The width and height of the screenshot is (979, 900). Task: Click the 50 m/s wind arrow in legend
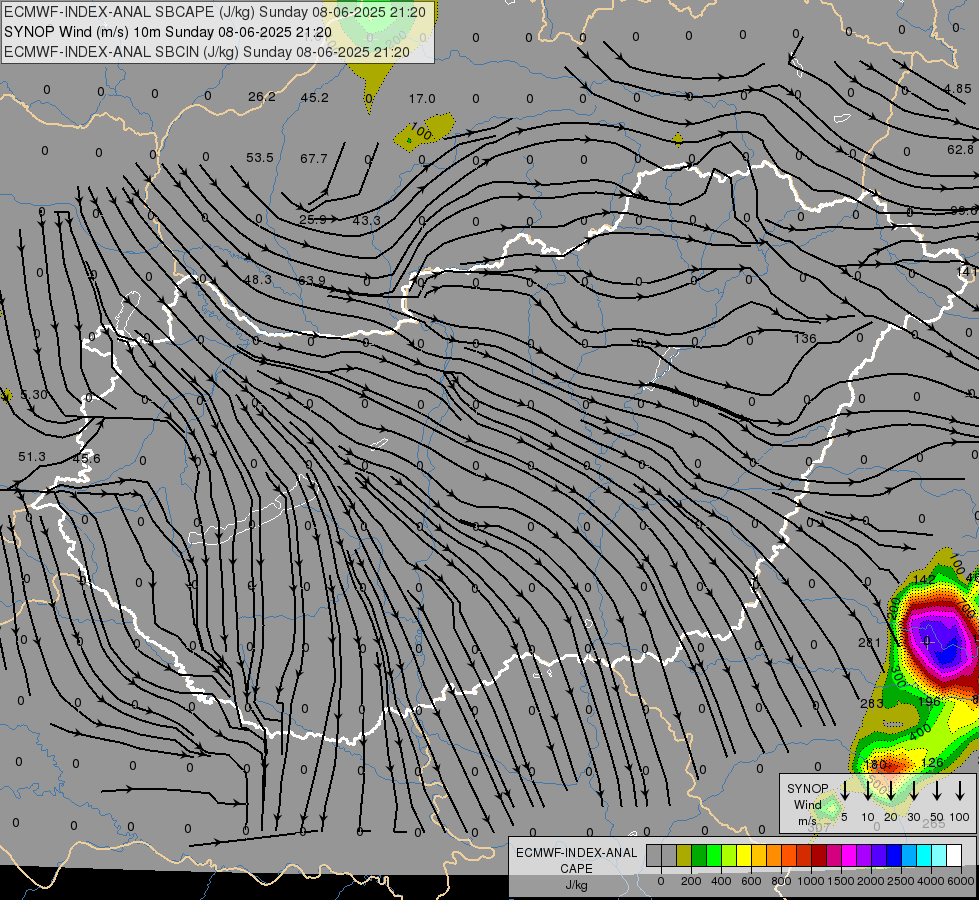click(x=937, y=790)
